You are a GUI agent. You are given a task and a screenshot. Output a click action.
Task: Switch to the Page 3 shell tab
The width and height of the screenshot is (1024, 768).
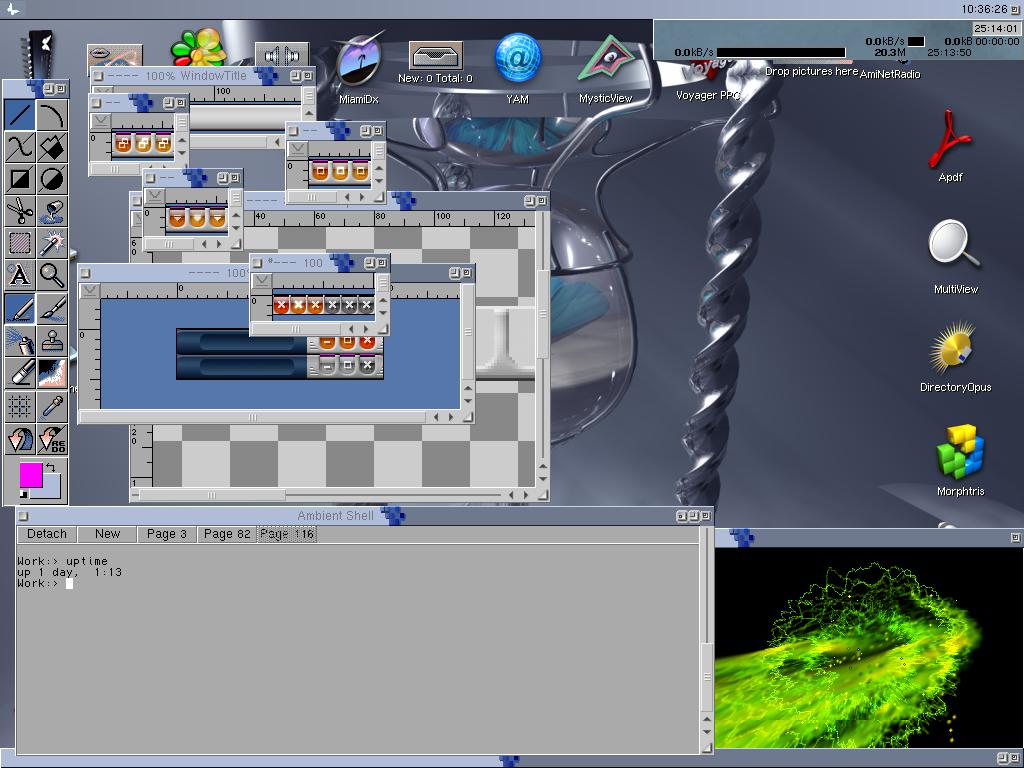coord(166,534)
